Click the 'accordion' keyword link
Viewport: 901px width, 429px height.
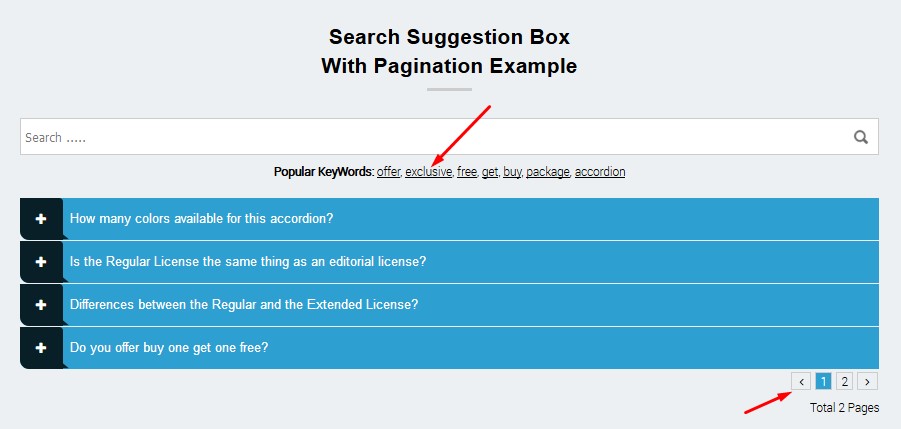coord(600,172)
